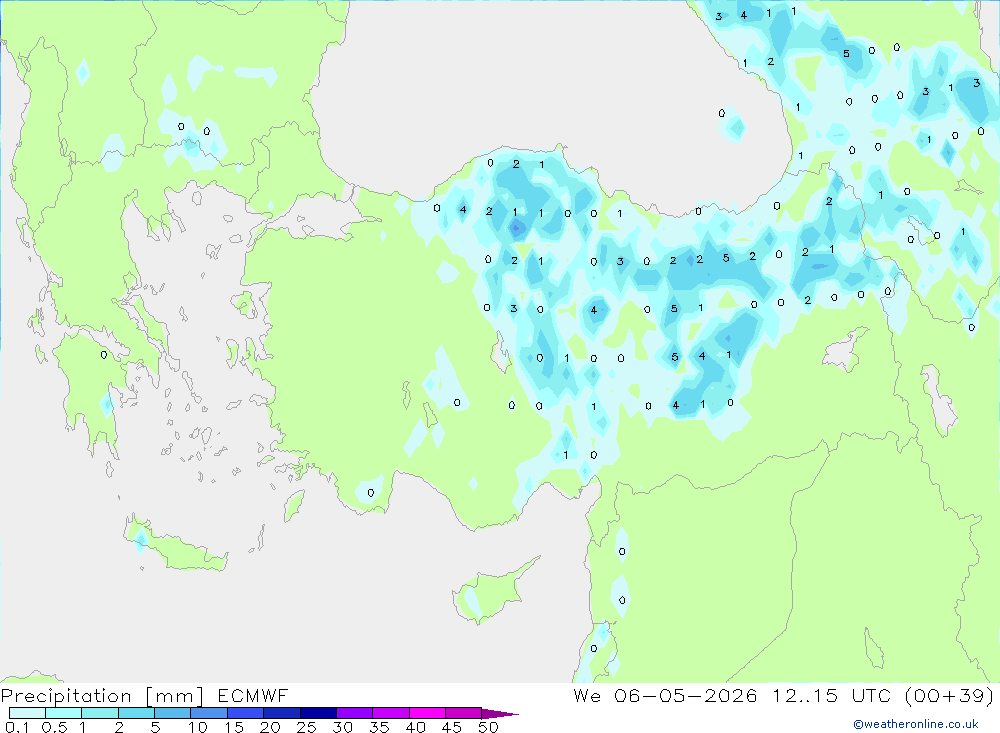
Task: Select the 10–15 mm legend color swatch
Action: 209,713
